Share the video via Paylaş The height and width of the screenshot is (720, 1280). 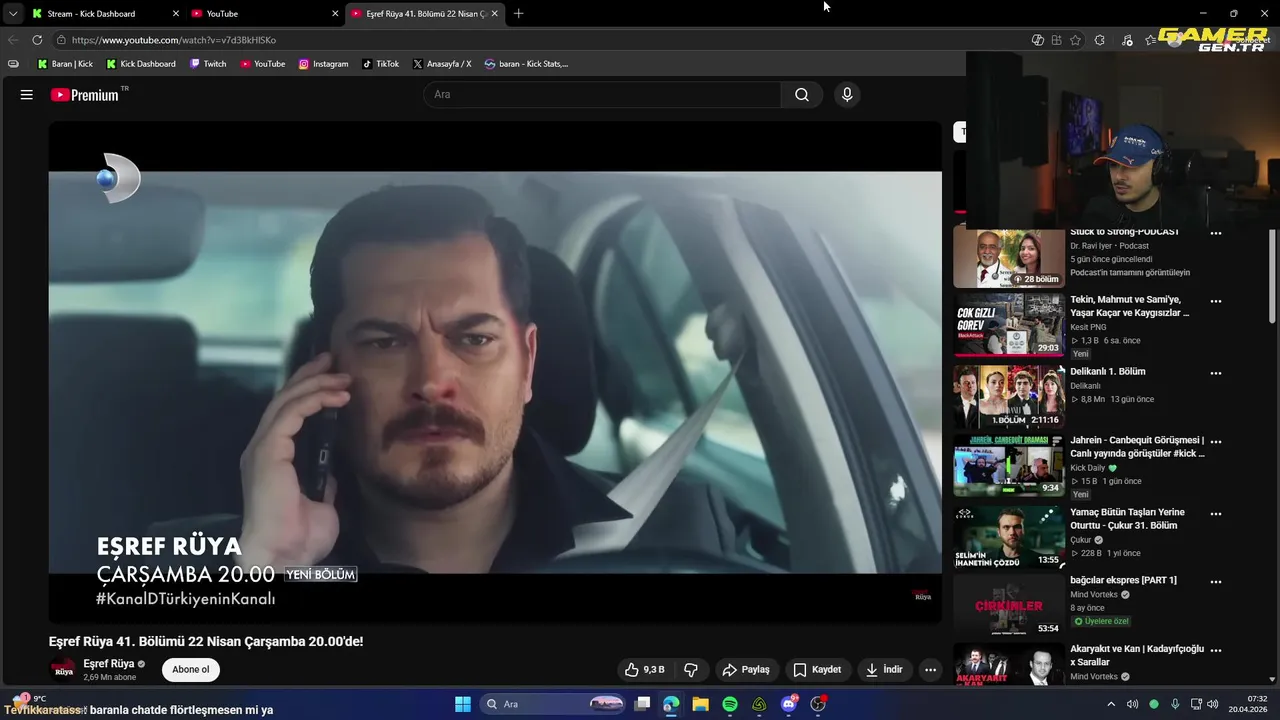[746, 670]
